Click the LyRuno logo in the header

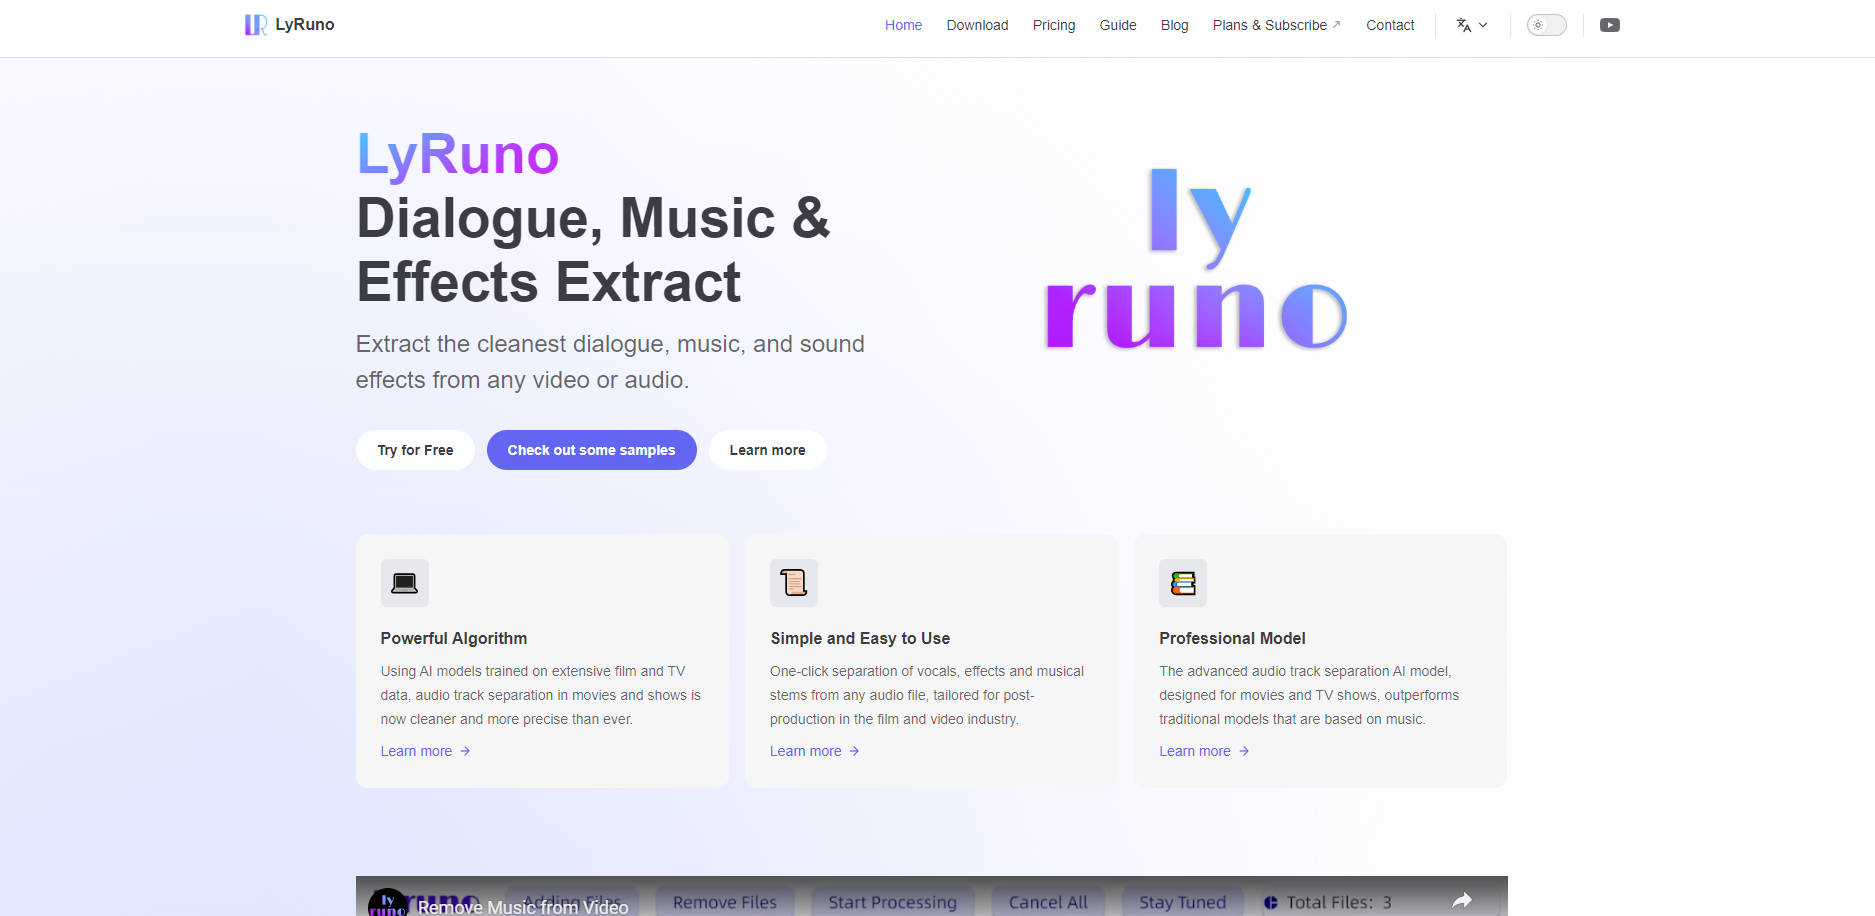(x=289, y=24)
